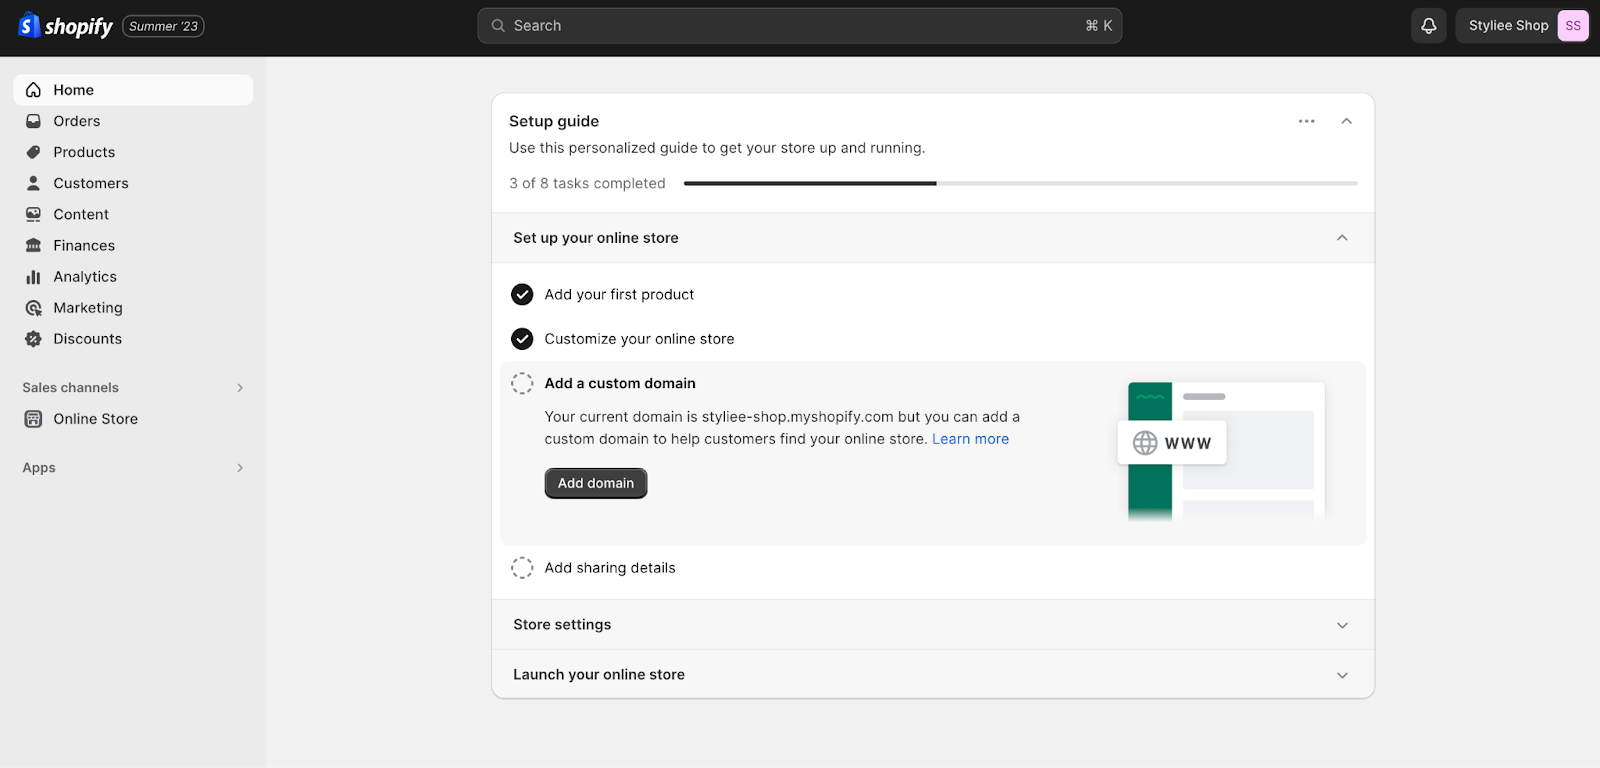Click the Marketing target icon
This screenshot has width=1600, height=768.
[33, 308]
